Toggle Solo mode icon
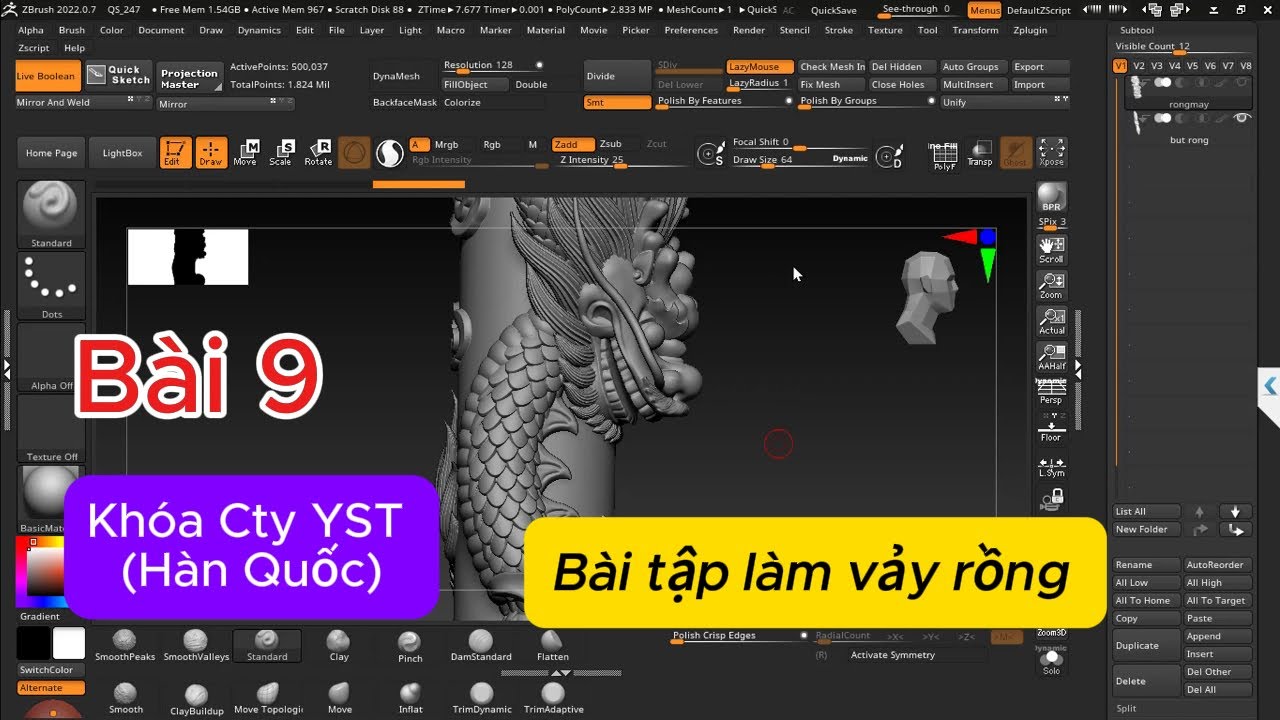Viewport: 1280px width, 720px height. [1051, 662]
